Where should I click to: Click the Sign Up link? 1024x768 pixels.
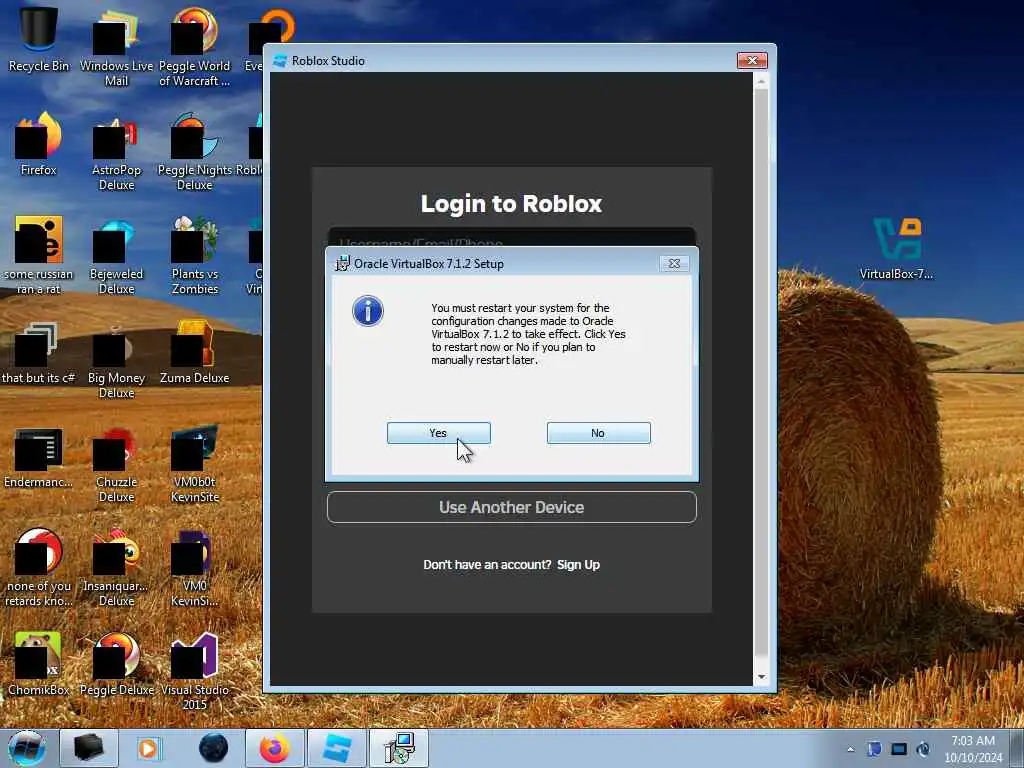pos(578,565)
